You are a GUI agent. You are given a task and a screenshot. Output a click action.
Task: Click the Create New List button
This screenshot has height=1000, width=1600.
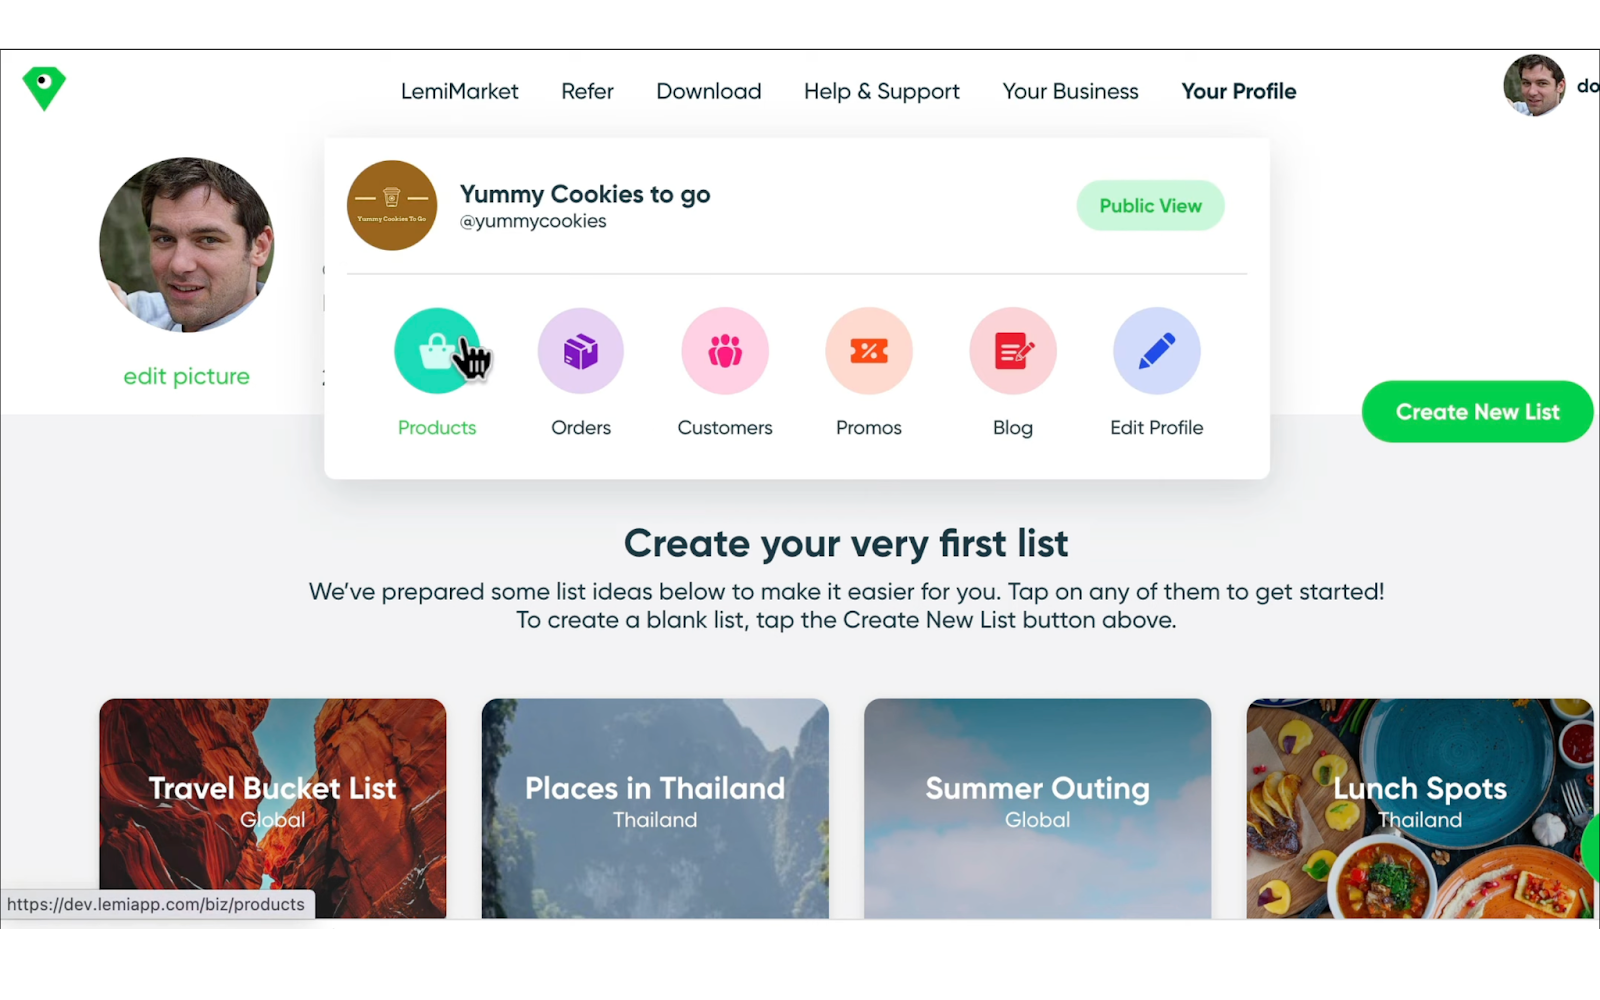(x=1477, y=411)
